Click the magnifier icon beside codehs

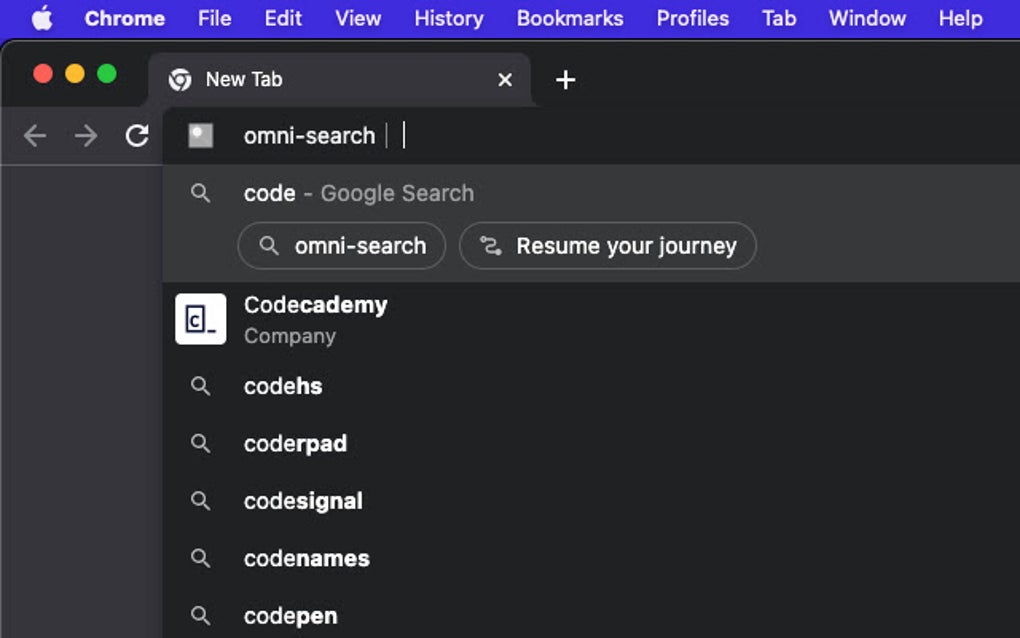point(200,386)
